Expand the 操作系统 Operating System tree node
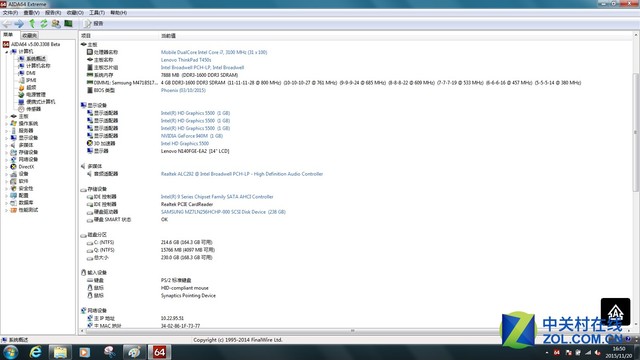 coord(7,124)
